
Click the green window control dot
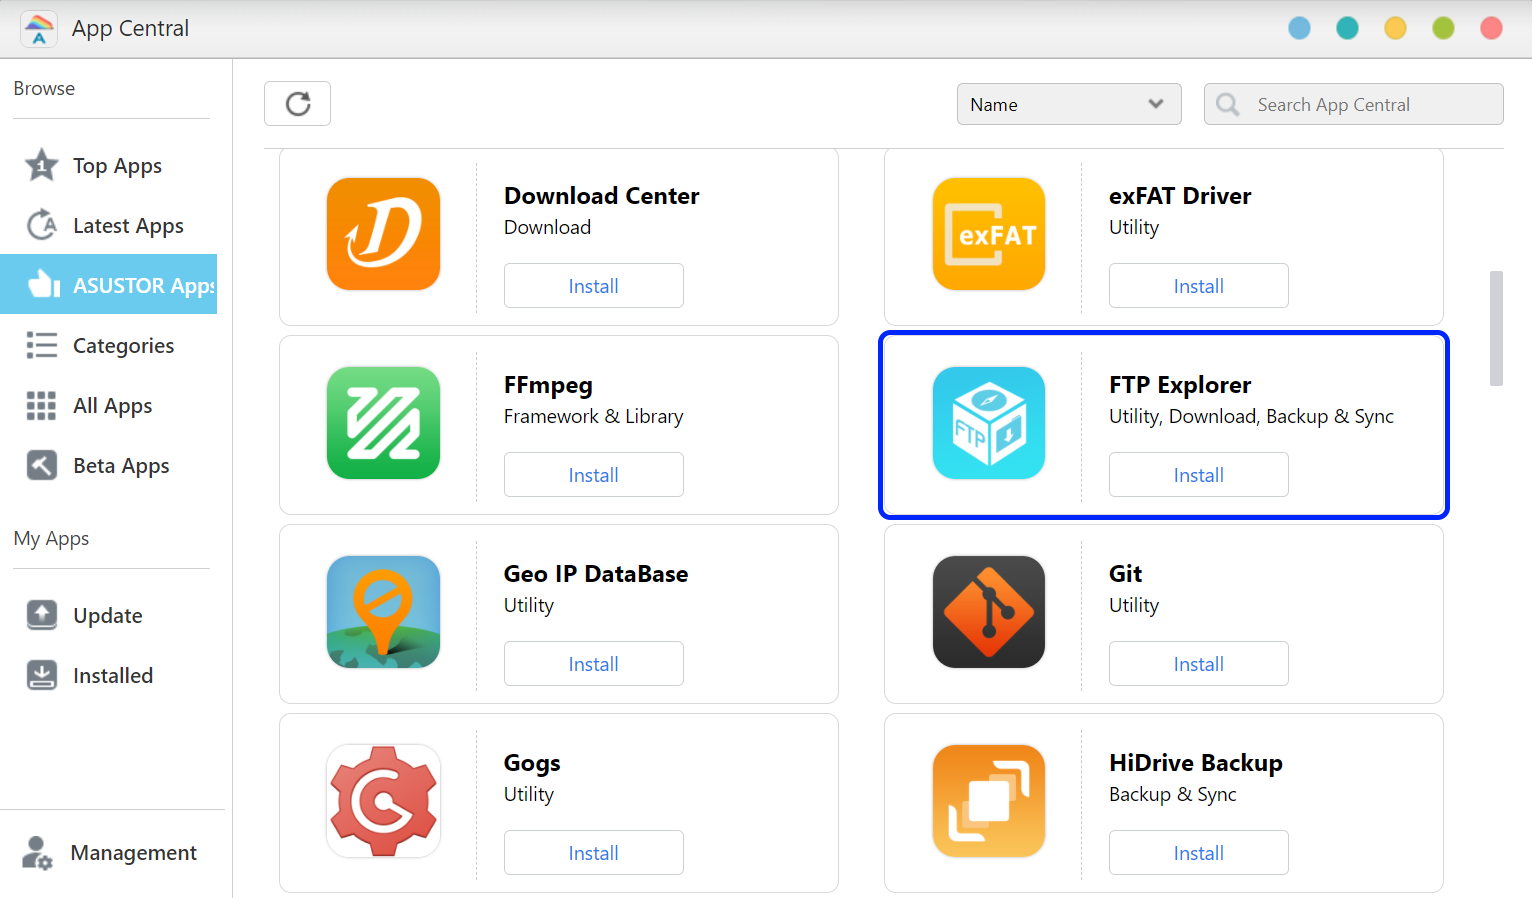tap(1443, 28)
